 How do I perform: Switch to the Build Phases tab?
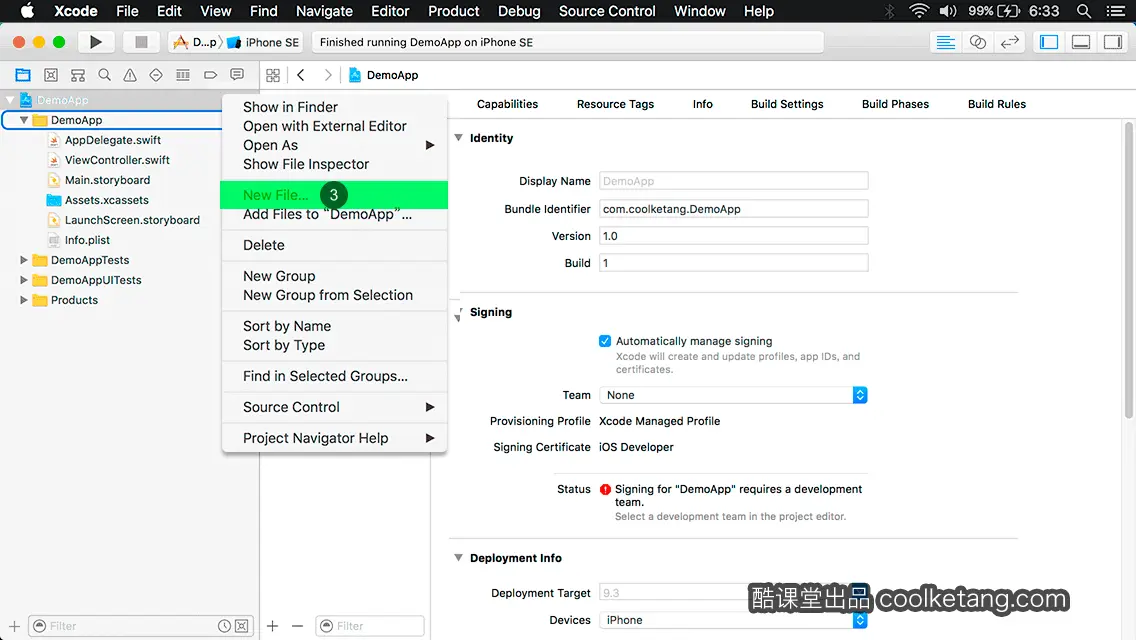click(895, 104)
